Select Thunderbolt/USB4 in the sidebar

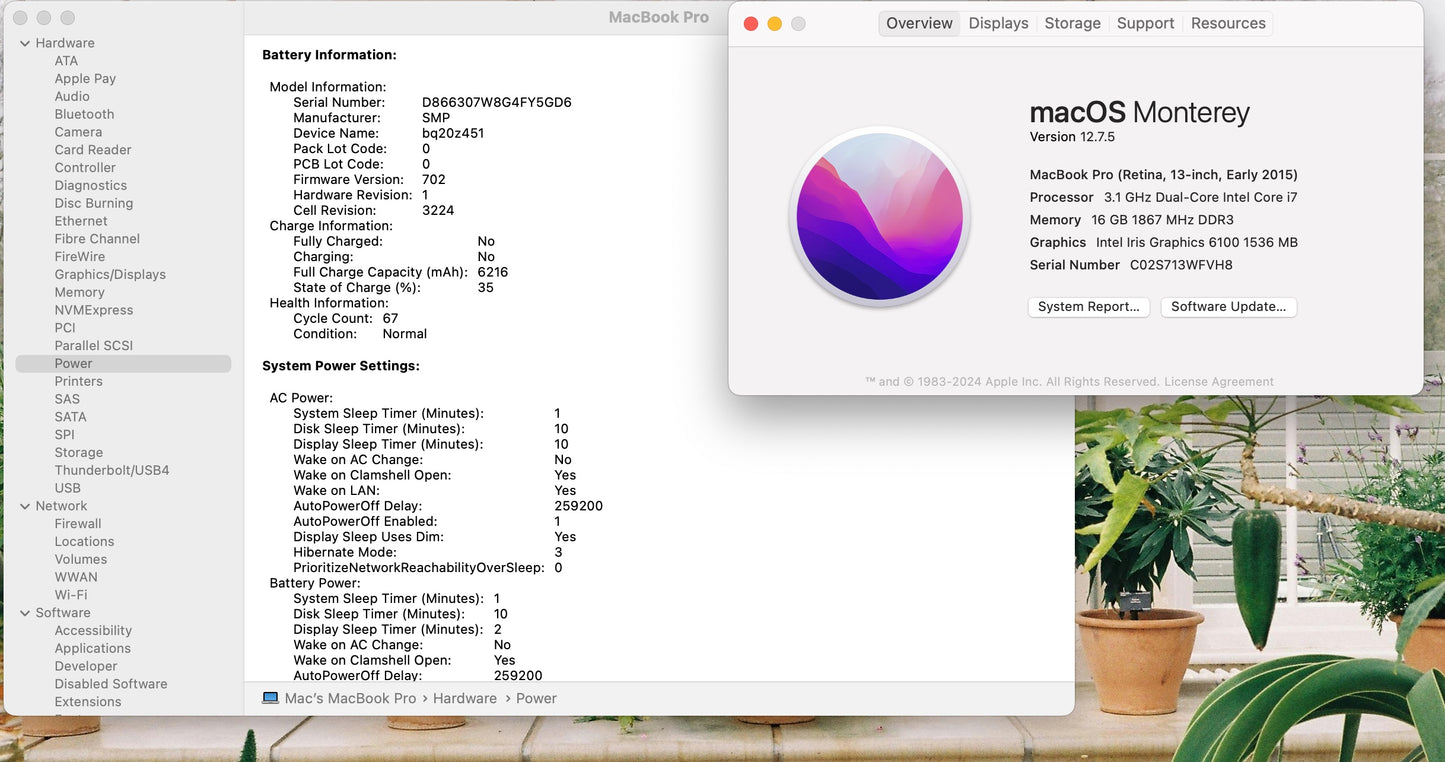(x=112, y=470)
